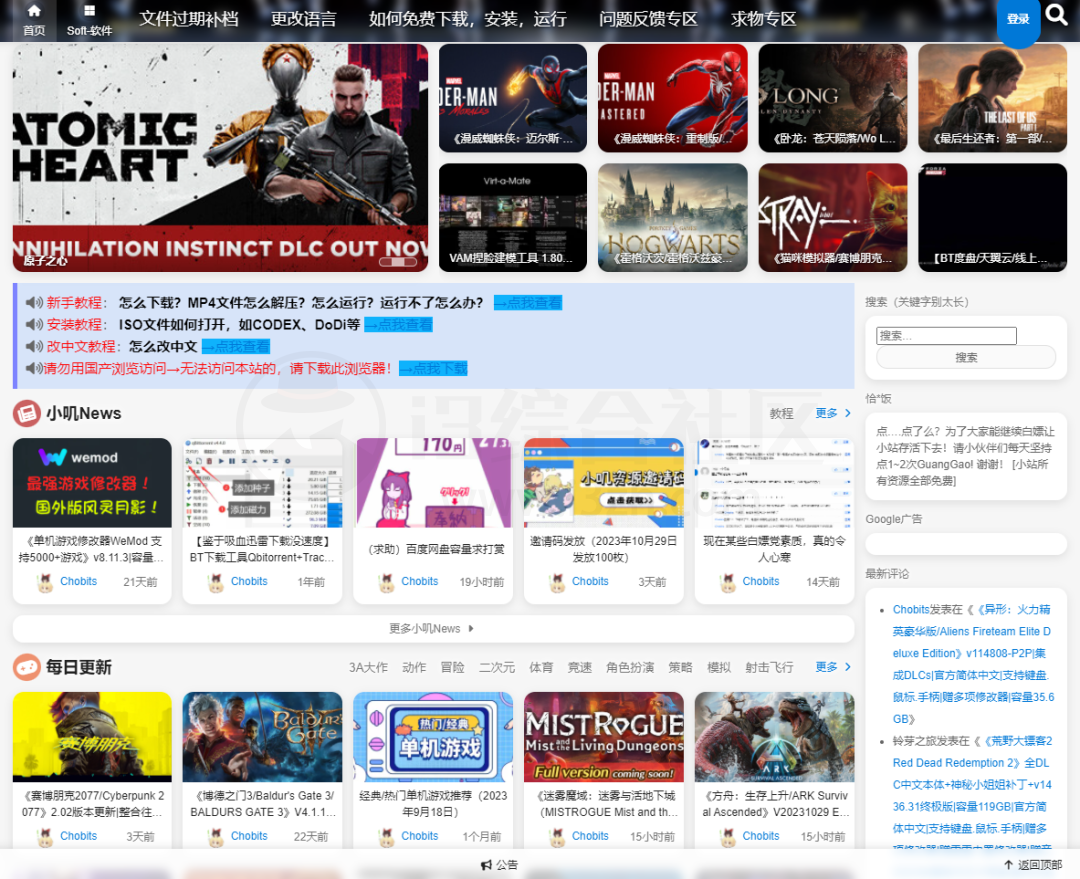1080x879 pixels.
Task: Click post title 现在某些白嫖党素质
Action: click(774, 549)
